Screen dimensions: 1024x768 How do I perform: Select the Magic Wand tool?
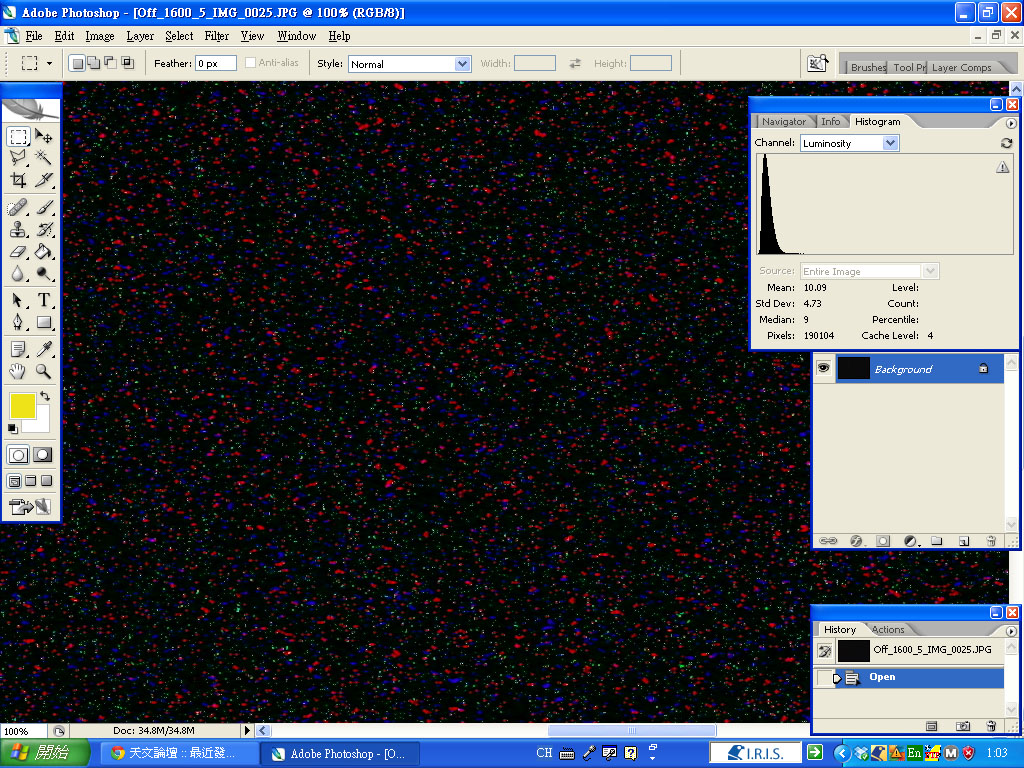44,157
